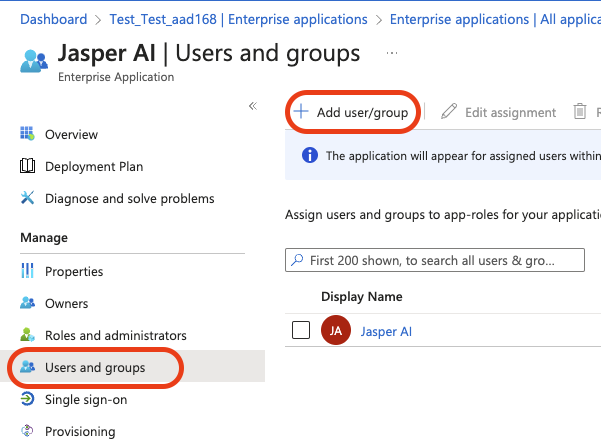The height and width of the screenshot is (443, 601).
Task: Click the Single sign-on icon
Action: tap(27, 400)
